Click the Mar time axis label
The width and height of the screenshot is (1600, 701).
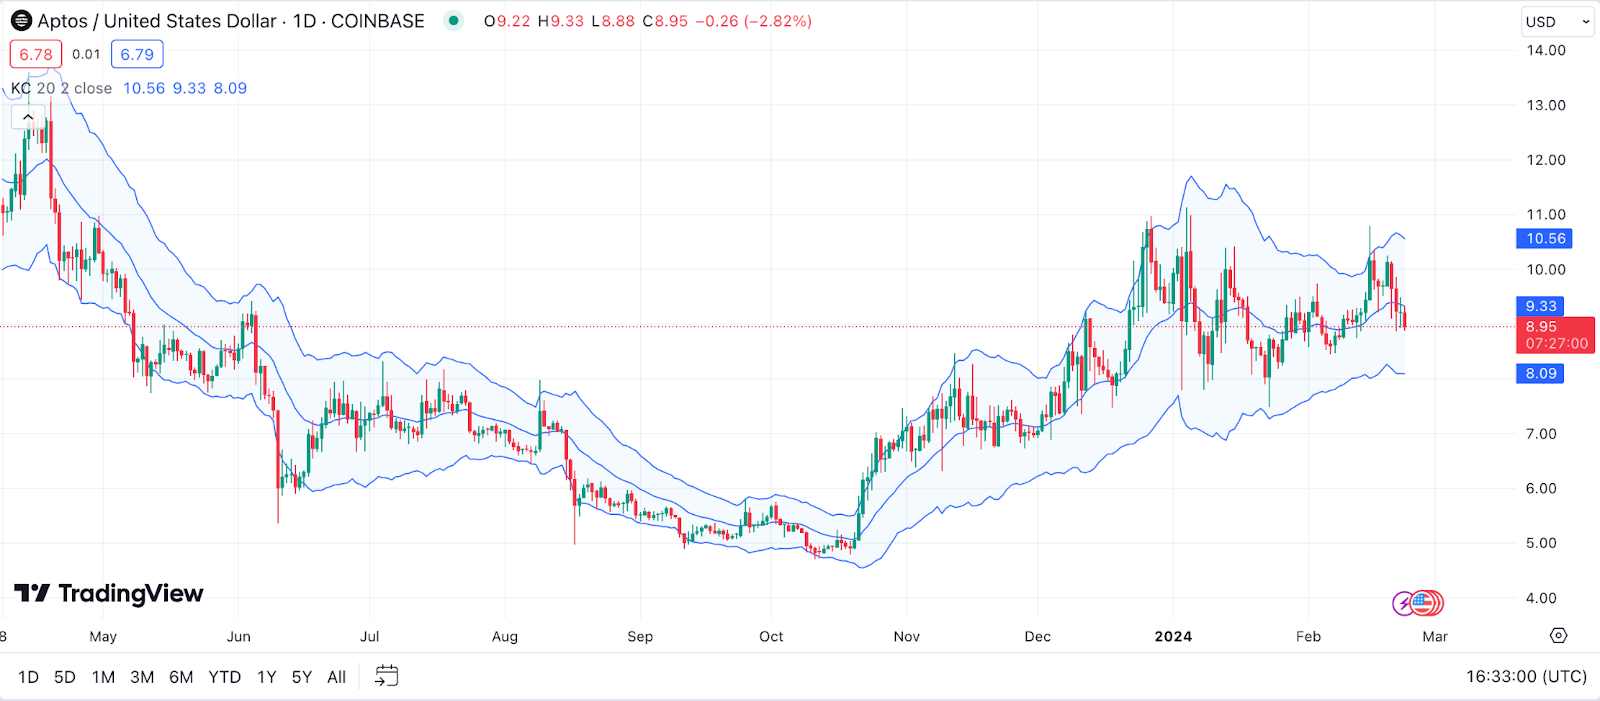point(1435,636)
